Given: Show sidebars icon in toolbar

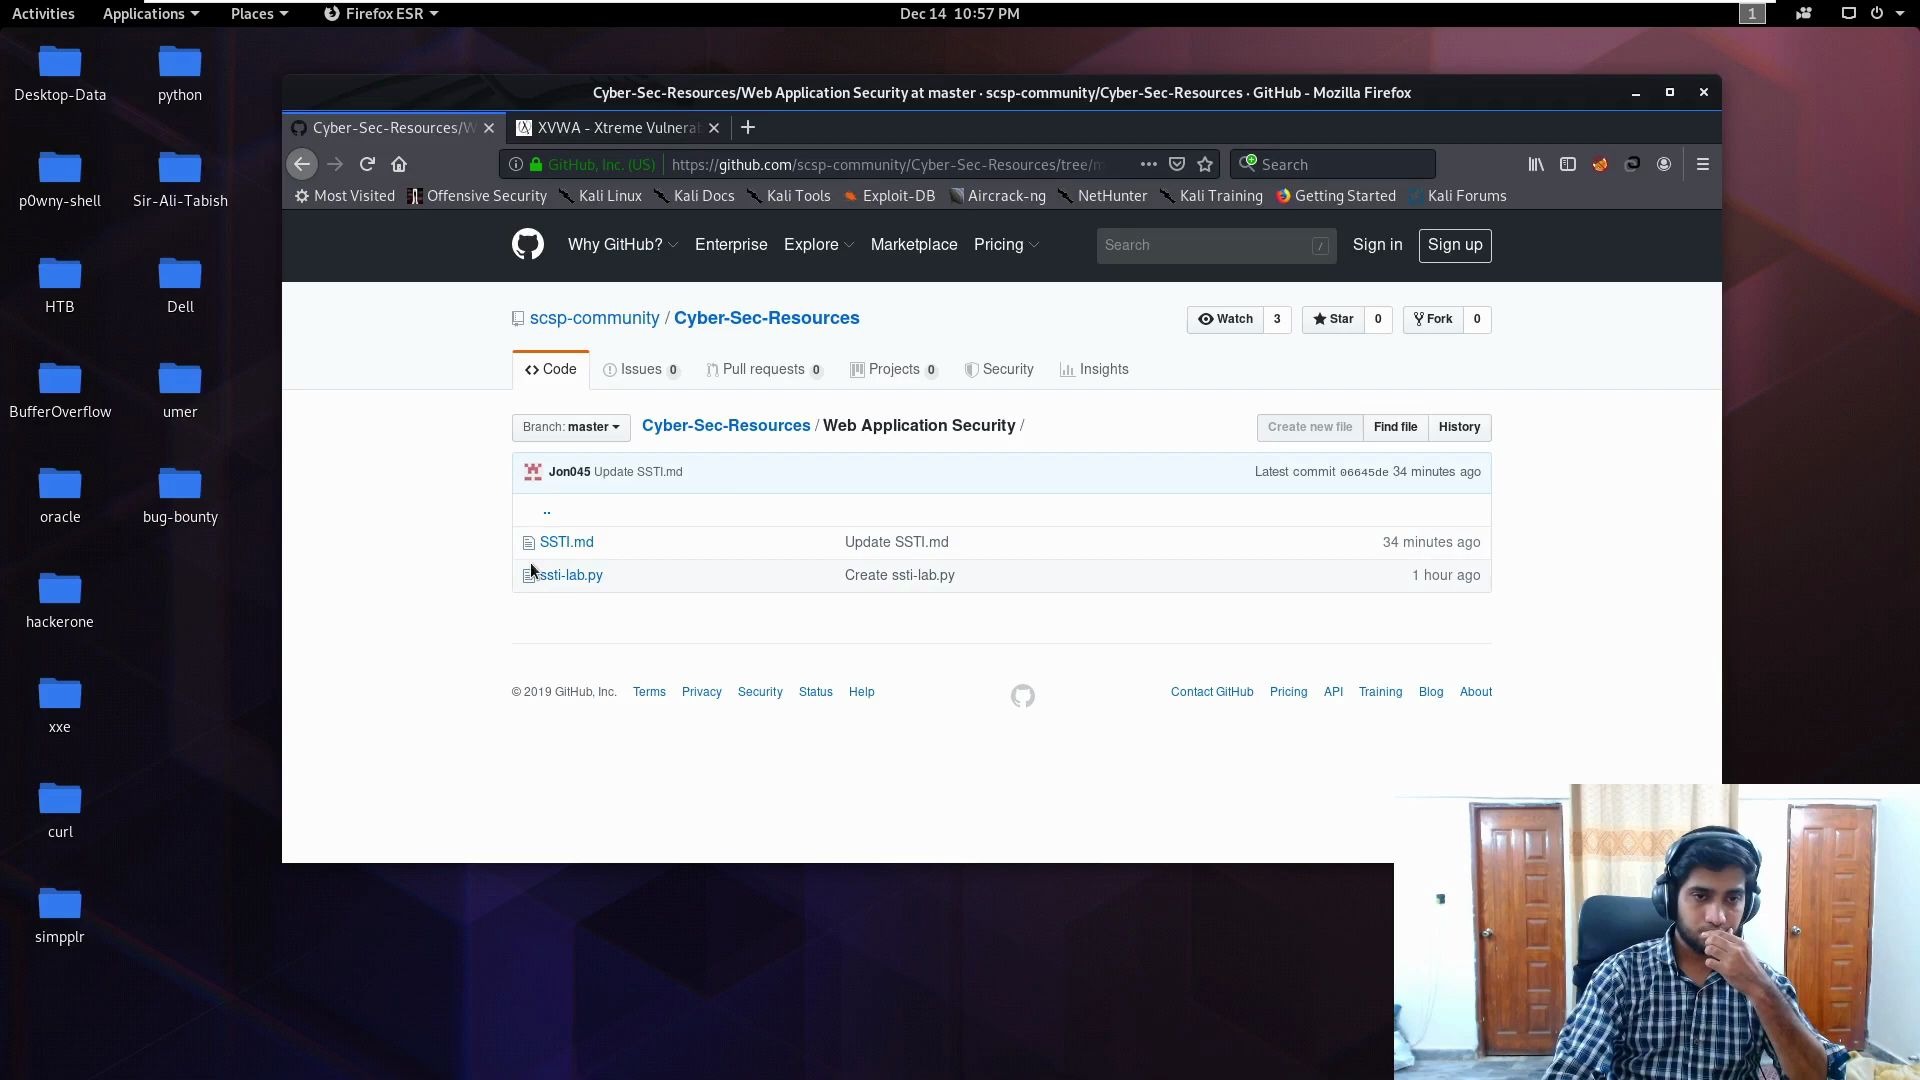Looking at the screenshot, I should click(1568, 164).
